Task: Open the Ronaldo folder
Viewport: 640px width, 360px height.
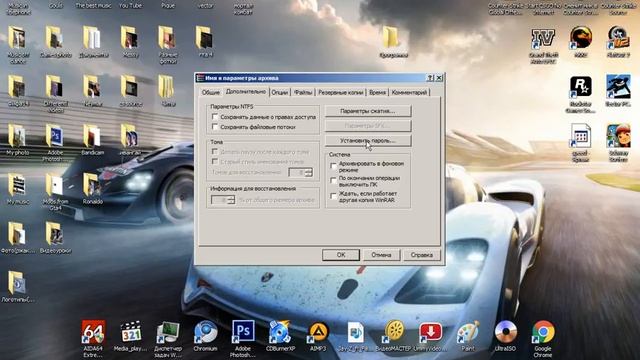Action: (x=92, y=186)
